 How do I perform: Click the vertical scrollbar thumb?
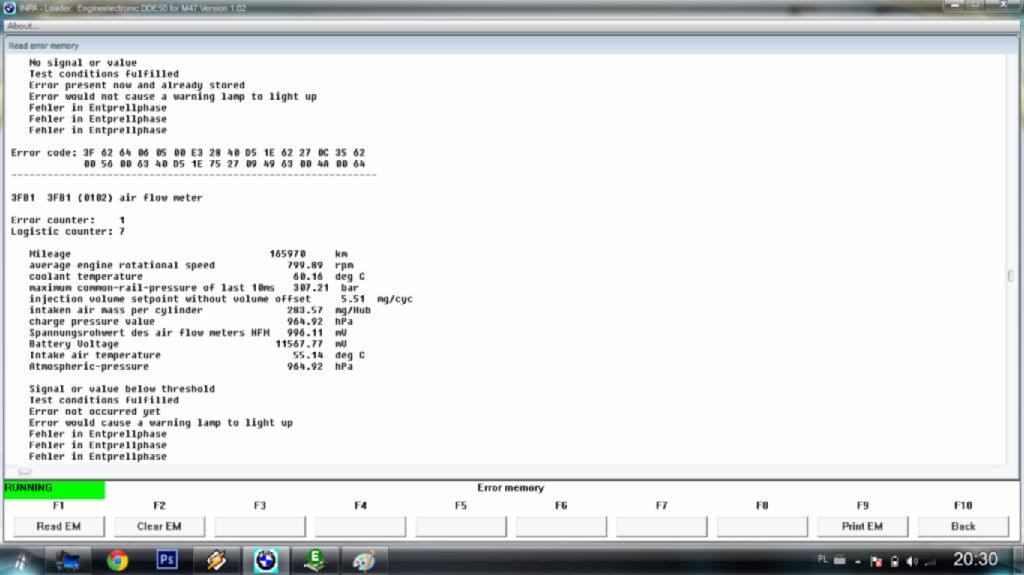(x=1011, y=276)
